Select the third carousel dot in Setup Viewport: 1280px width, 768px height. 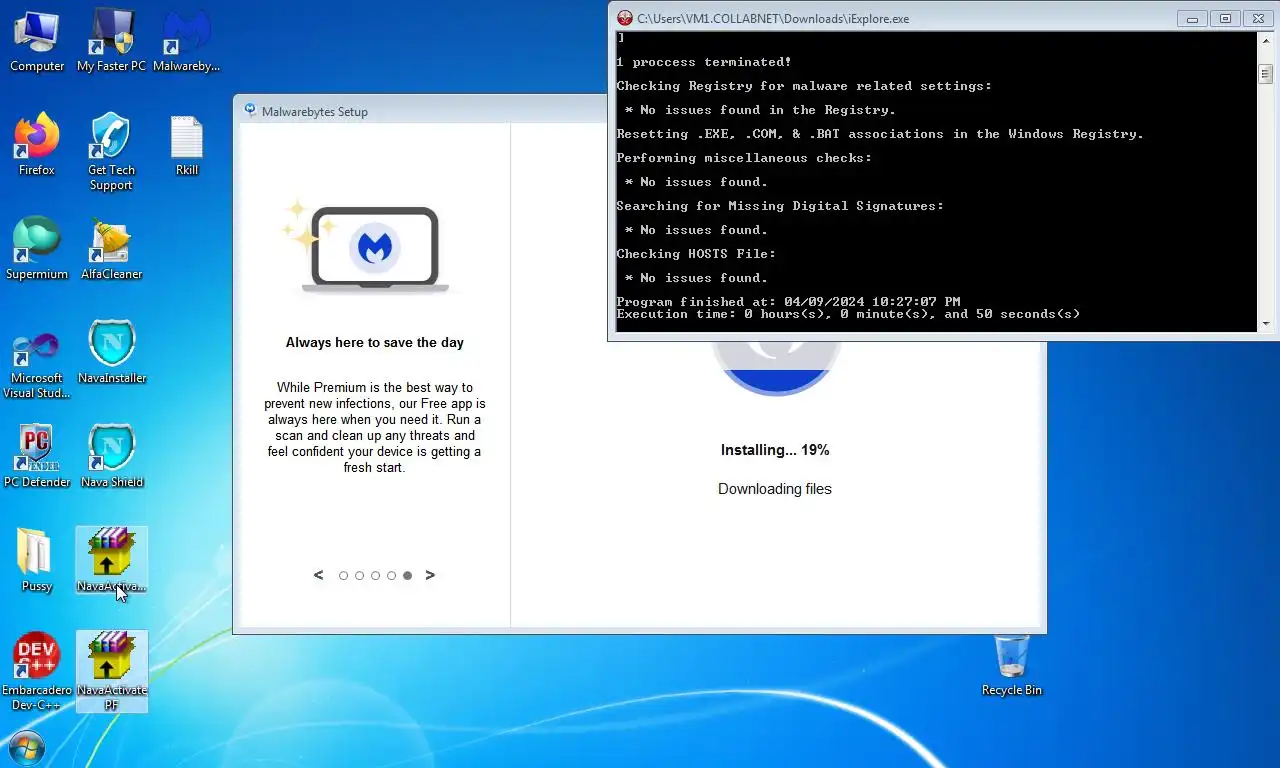pyautogui.click(x=375, y=576)
